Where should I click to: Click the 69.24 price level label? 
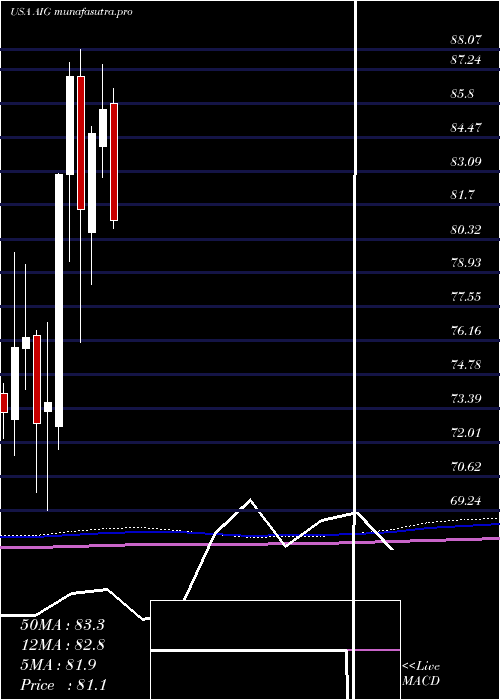tap(466, 501)
